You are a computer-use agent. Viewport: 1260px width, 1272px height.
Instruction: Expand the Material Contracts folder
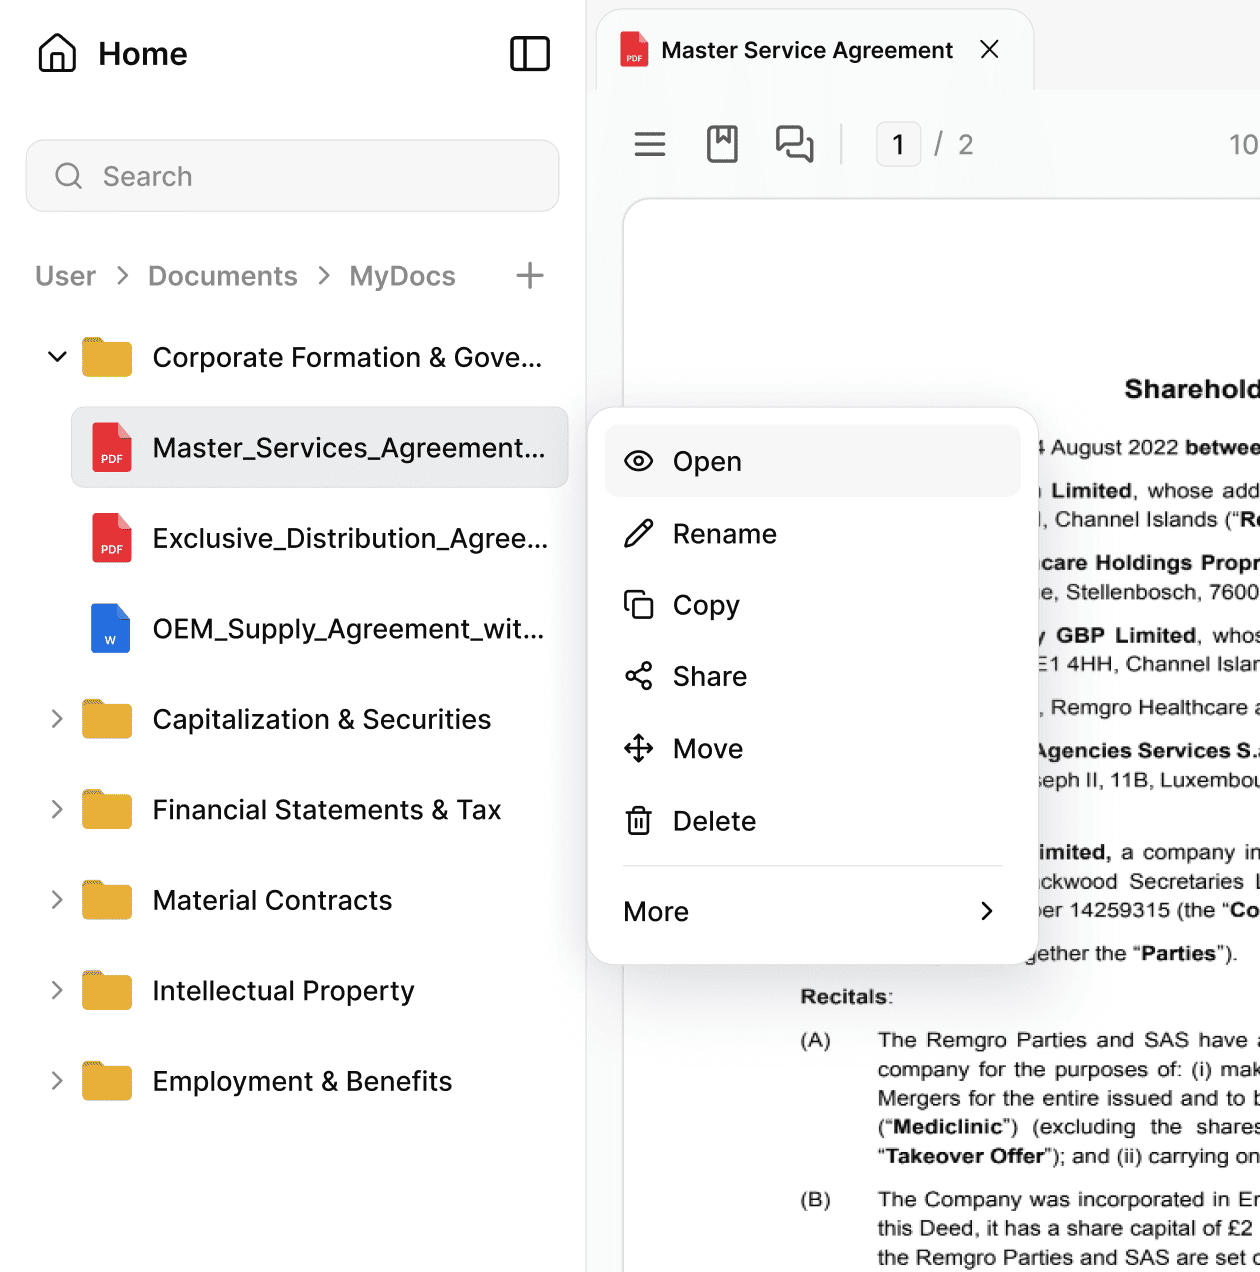tap(57, 899)
